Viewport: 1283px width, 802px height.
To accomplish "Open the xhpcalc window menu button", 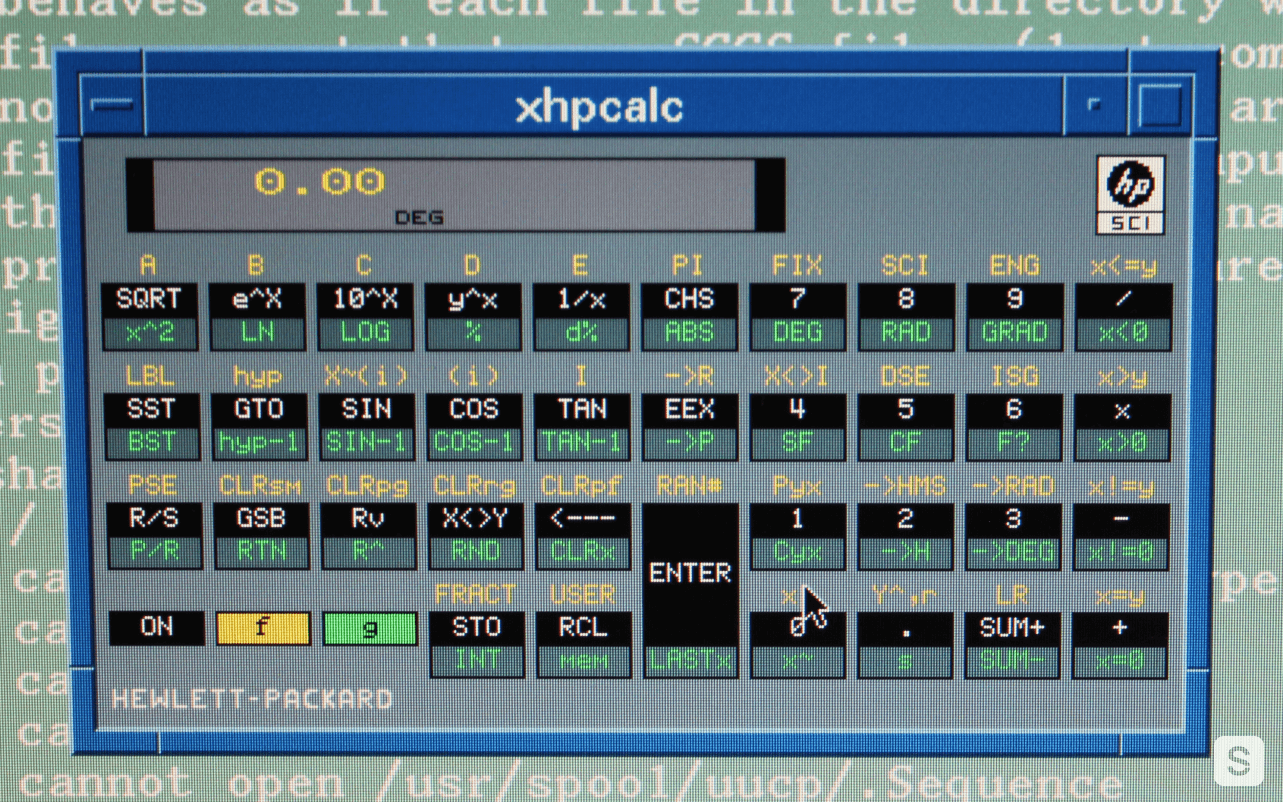I will point(111,105).
